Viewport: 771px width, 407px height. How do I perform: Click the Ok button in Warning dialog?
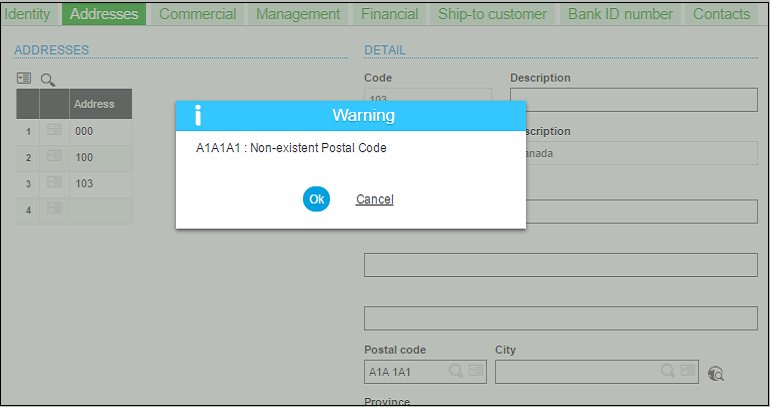coord(316,199)
